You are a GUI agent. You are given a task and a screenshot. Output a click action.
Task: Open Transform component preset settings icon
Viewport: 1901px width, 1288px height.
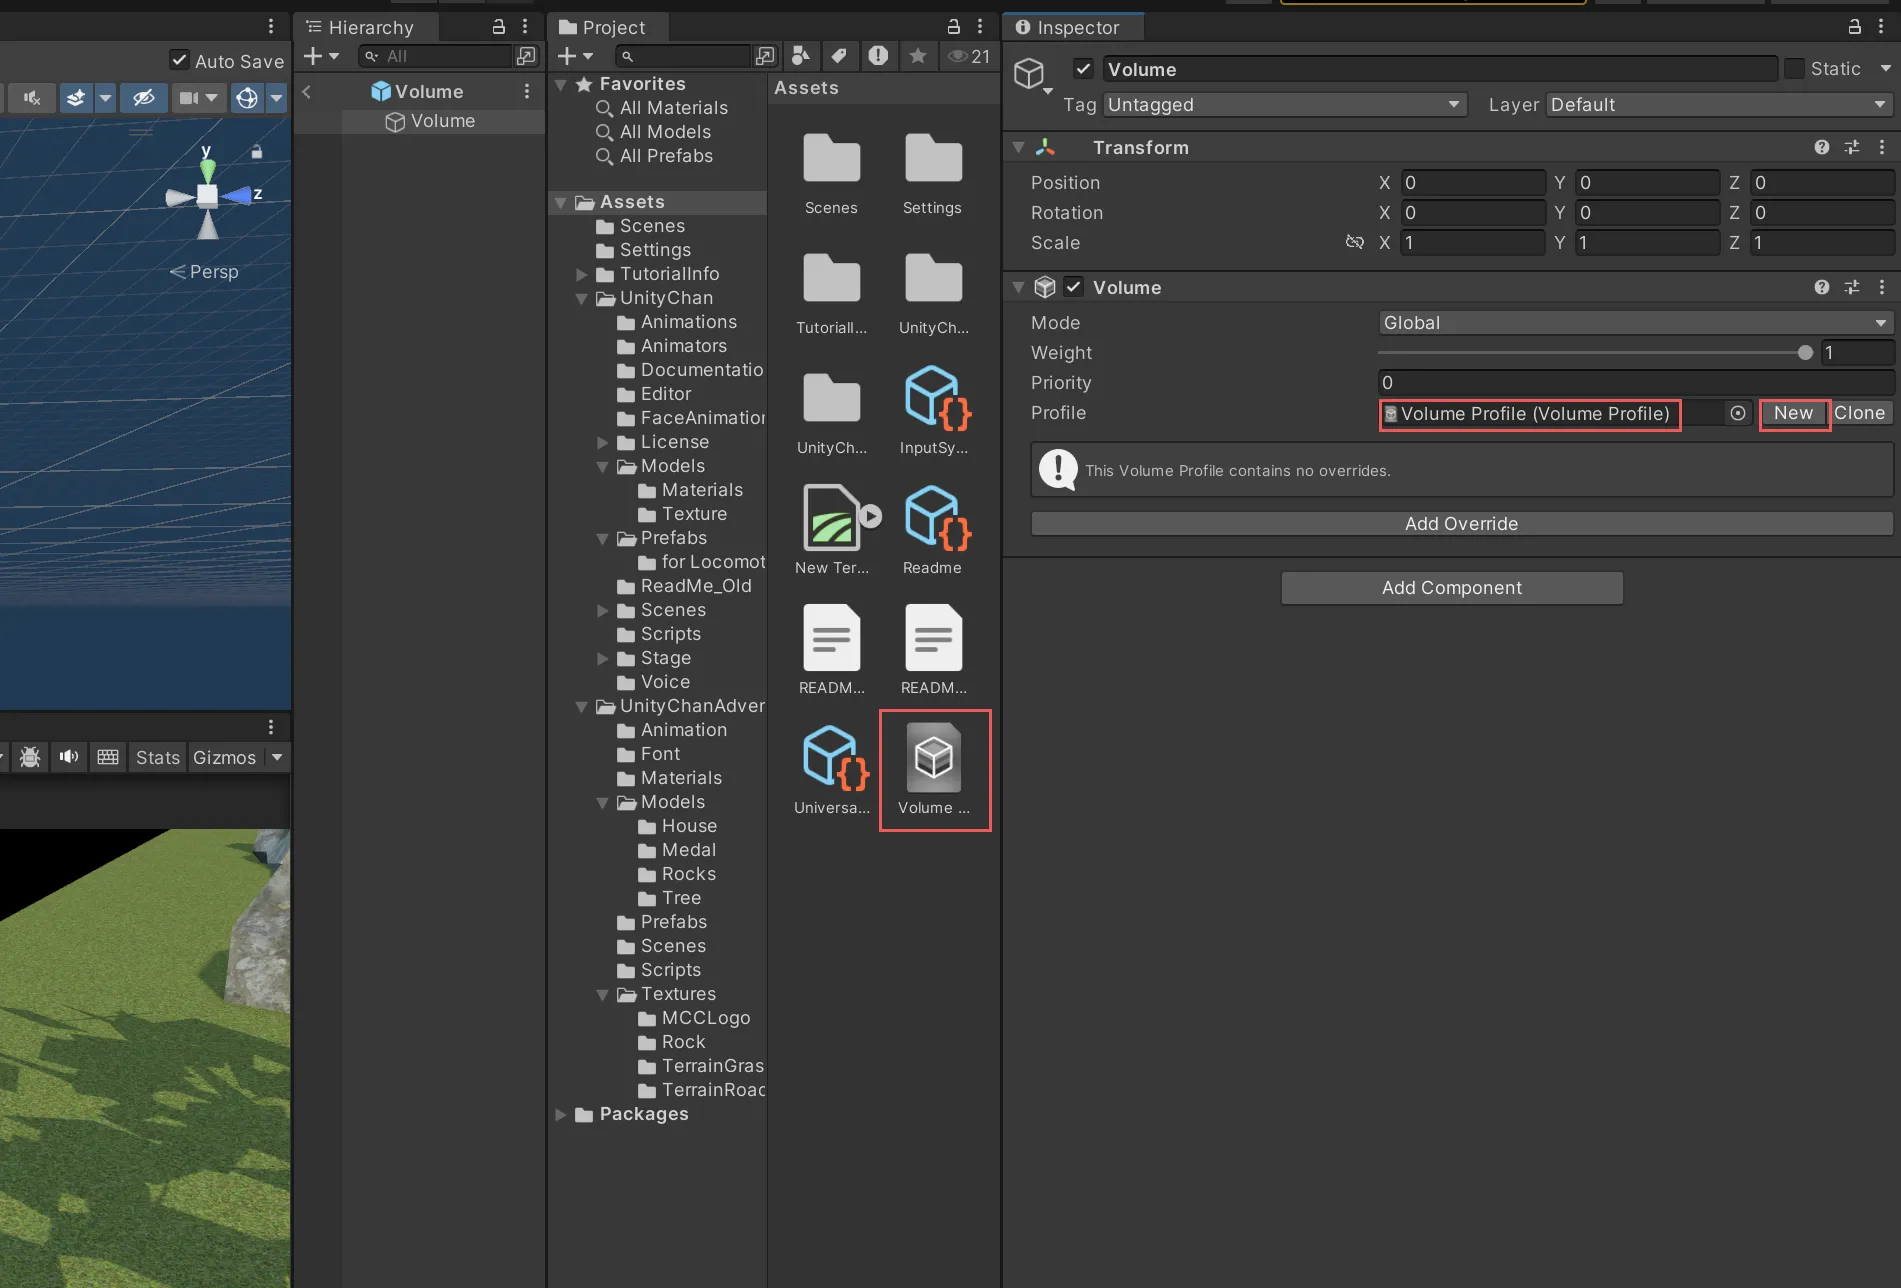coord(1852,148)
